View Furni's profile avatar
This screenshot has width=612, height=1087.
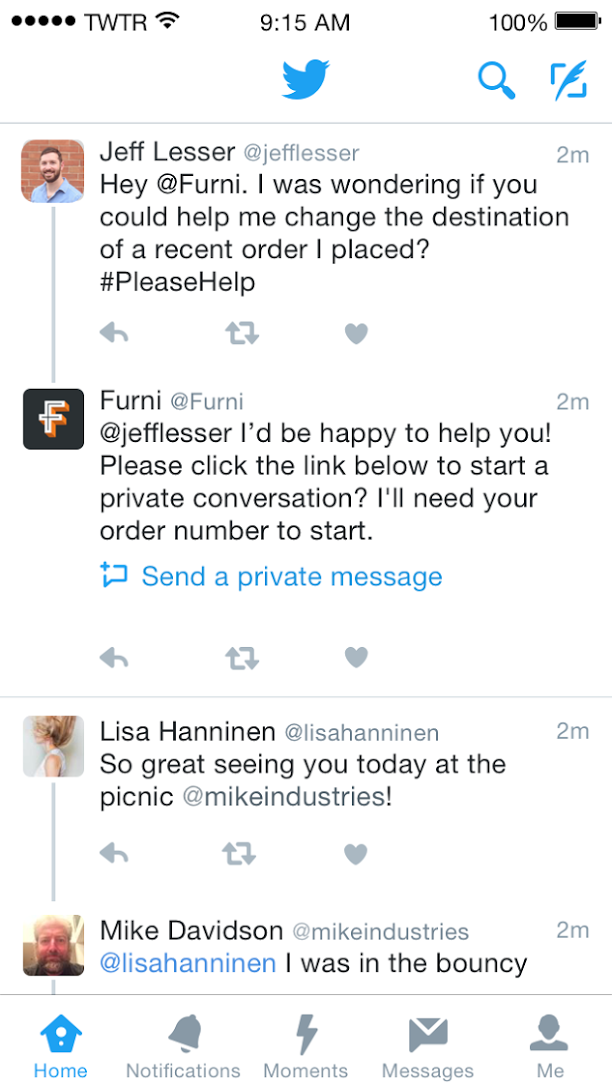click(53, 419)
